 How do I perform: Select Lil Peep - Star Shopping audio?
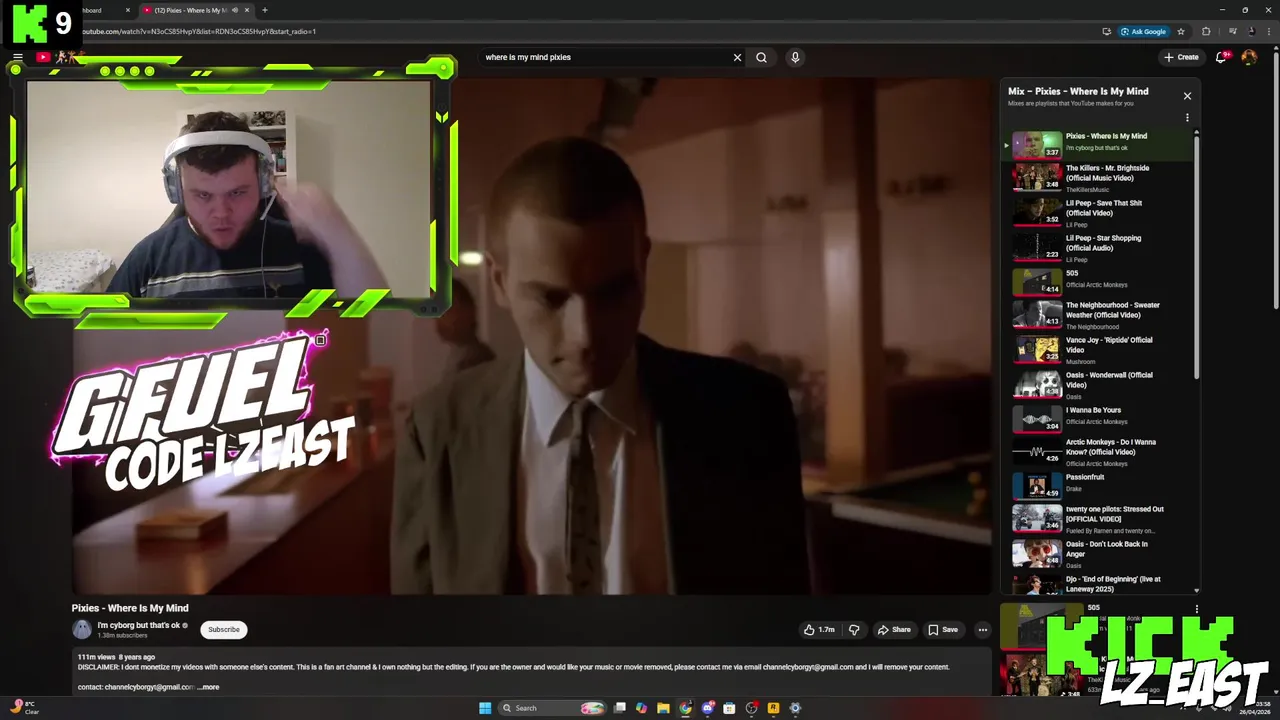click(1097, 247)
